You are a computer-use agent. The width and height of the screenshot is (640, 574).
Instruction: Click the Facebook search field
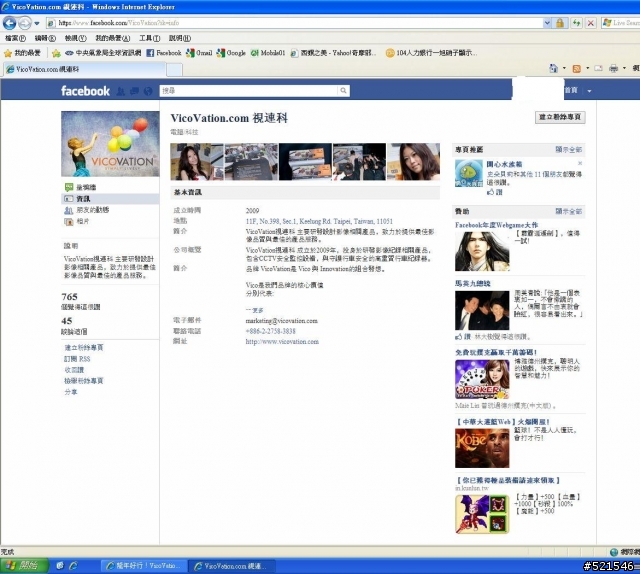click(x=249, y=91)
